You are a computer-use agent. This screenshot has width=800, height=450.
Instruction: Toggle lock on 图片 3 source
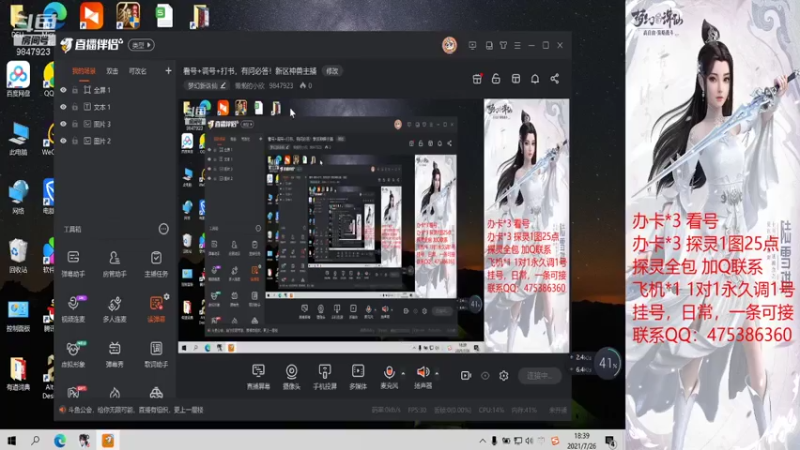[x=75, y=124]
